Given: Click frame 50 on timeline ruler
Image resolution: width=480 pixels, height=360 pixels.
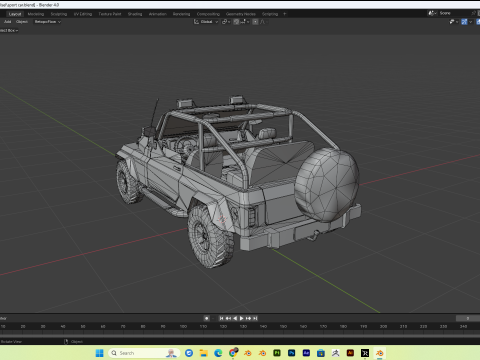Looking at the screenshot, I should (83, 326).
